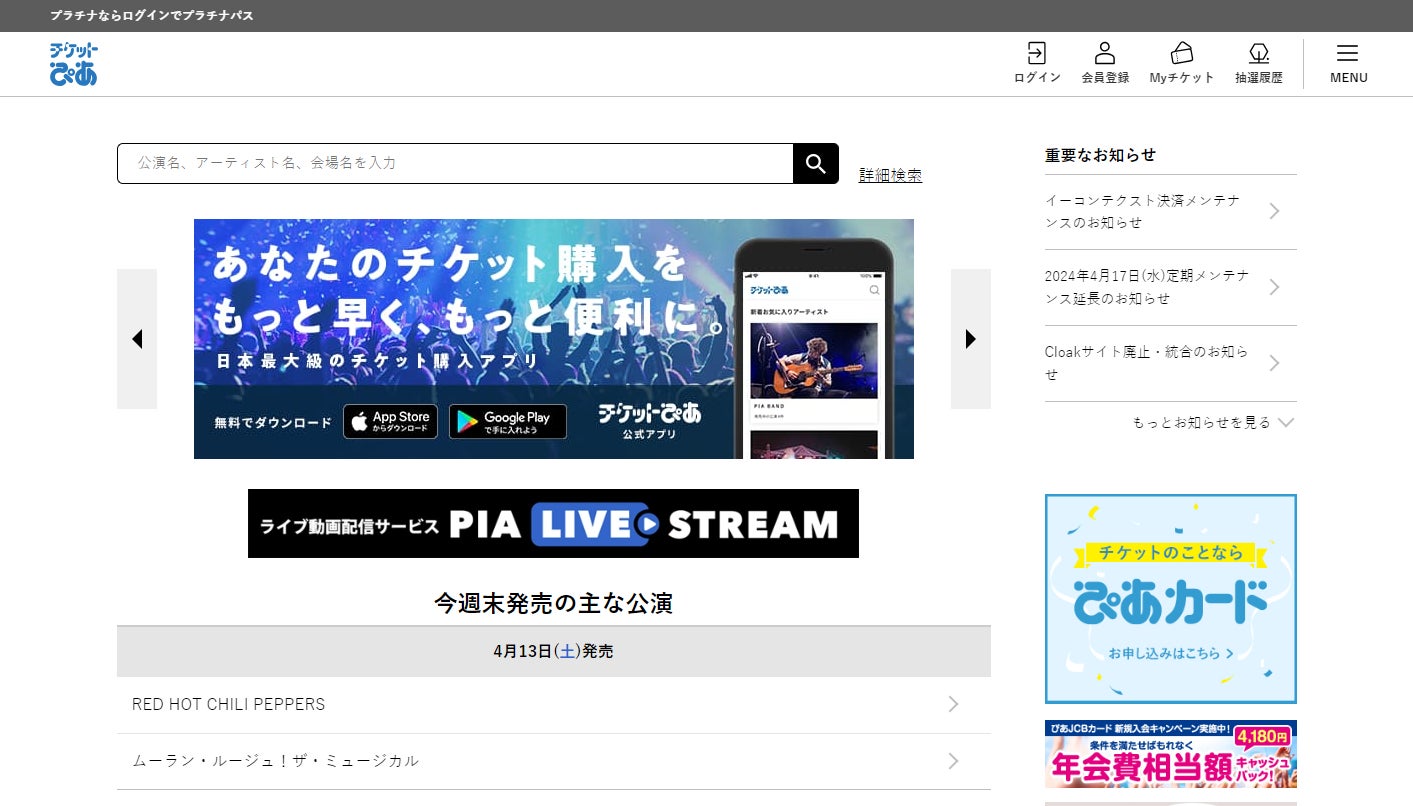Open 2024年4月17日 定期メンテナンス延長 notice
1413x806 pixels.
pyautogui.click(x=1171, y=288)
